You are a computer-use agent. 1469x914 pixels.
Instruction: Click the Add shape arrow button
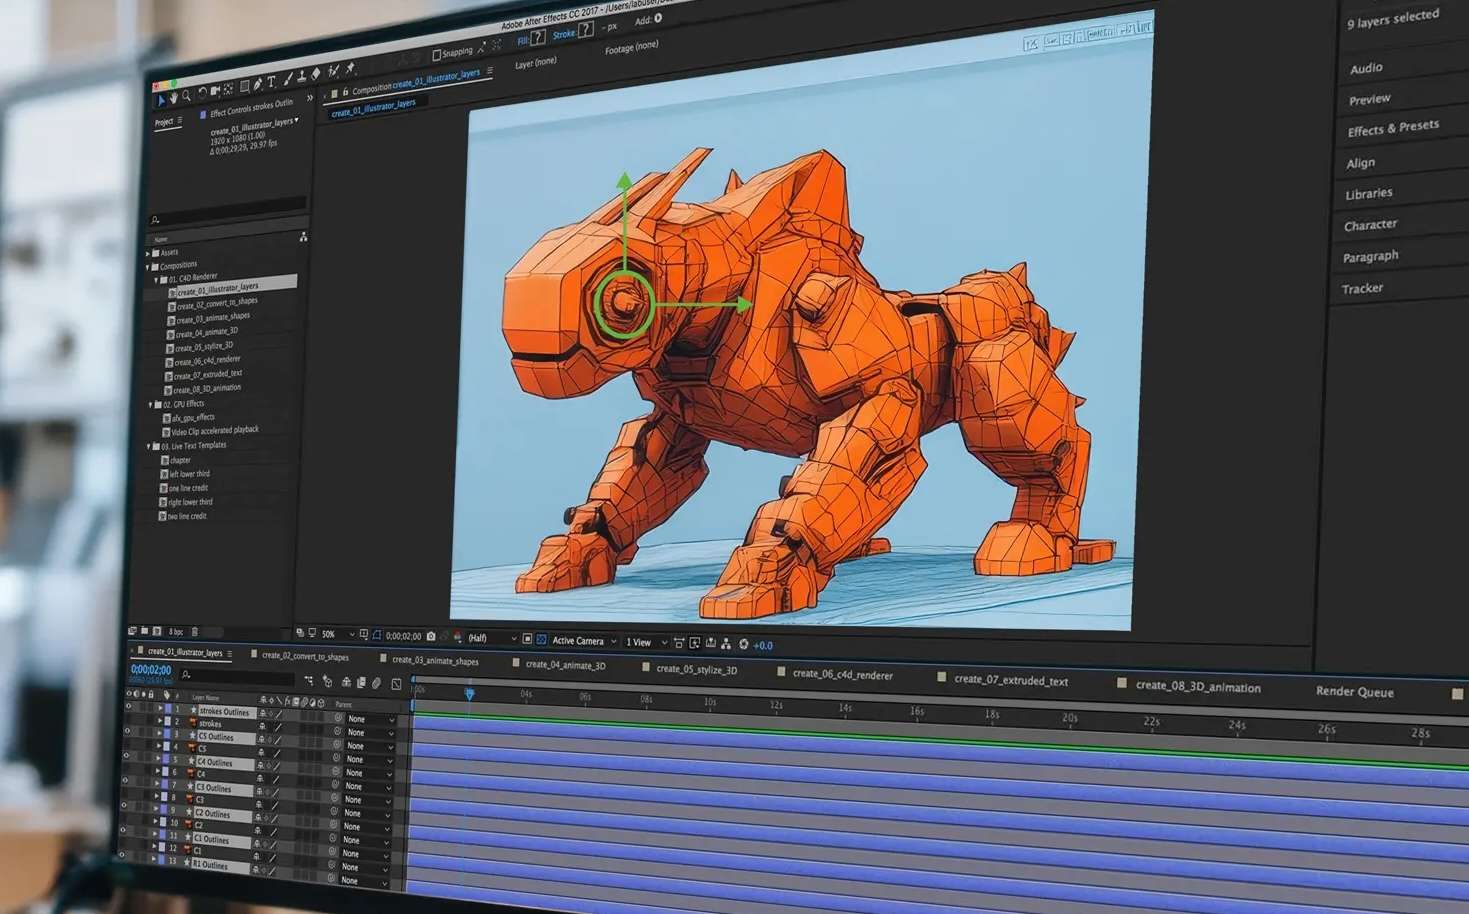coord(658,18)
